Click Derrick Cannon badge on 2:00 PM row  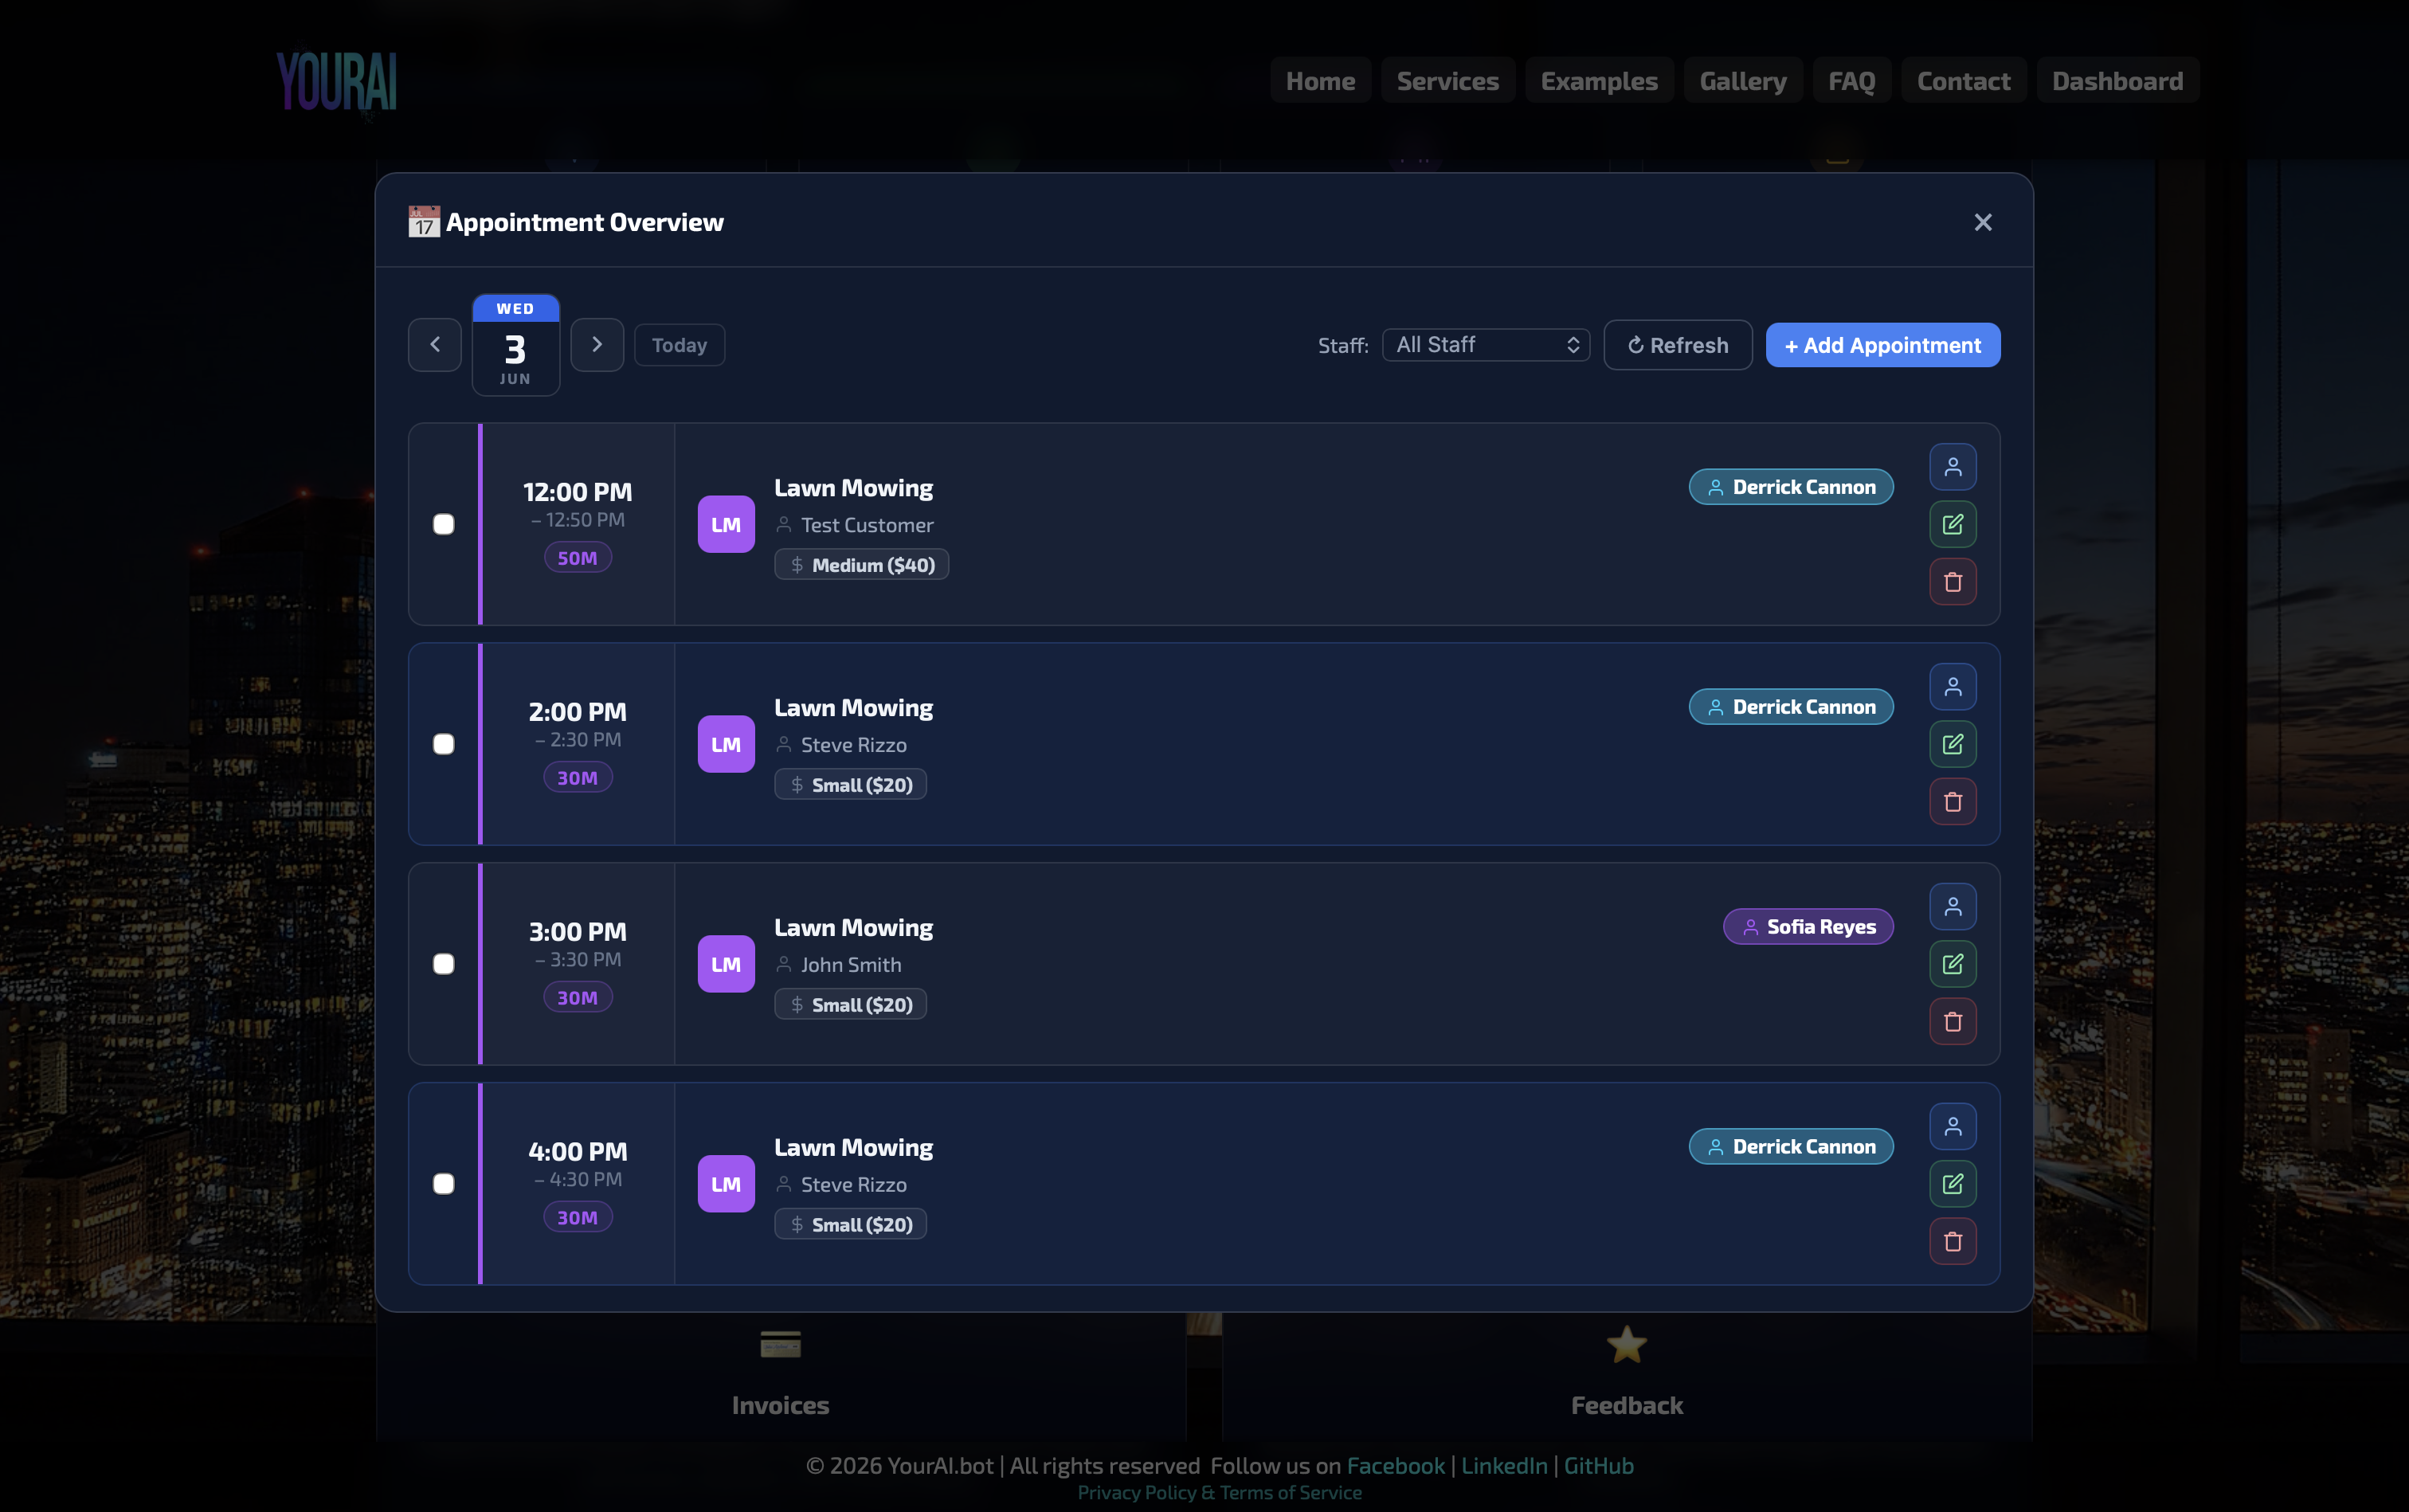[x=1790, y=707]
